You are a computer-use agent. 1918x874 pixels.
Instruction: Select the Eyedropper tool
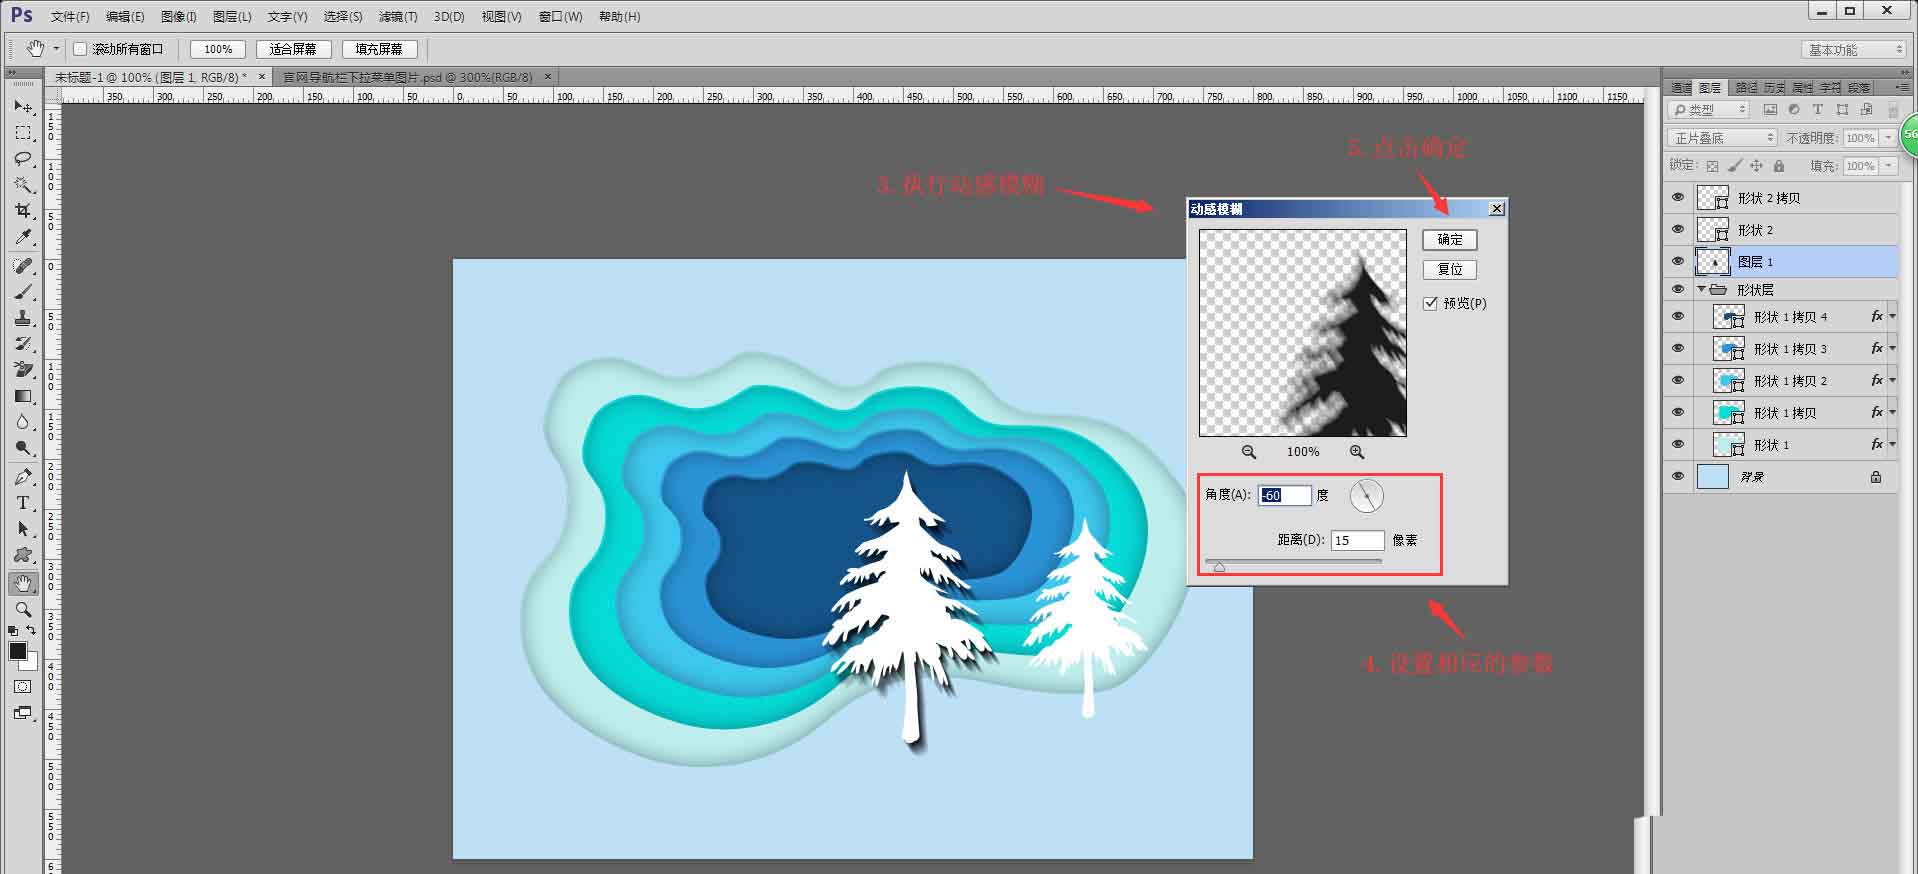[x=23, y=237]
